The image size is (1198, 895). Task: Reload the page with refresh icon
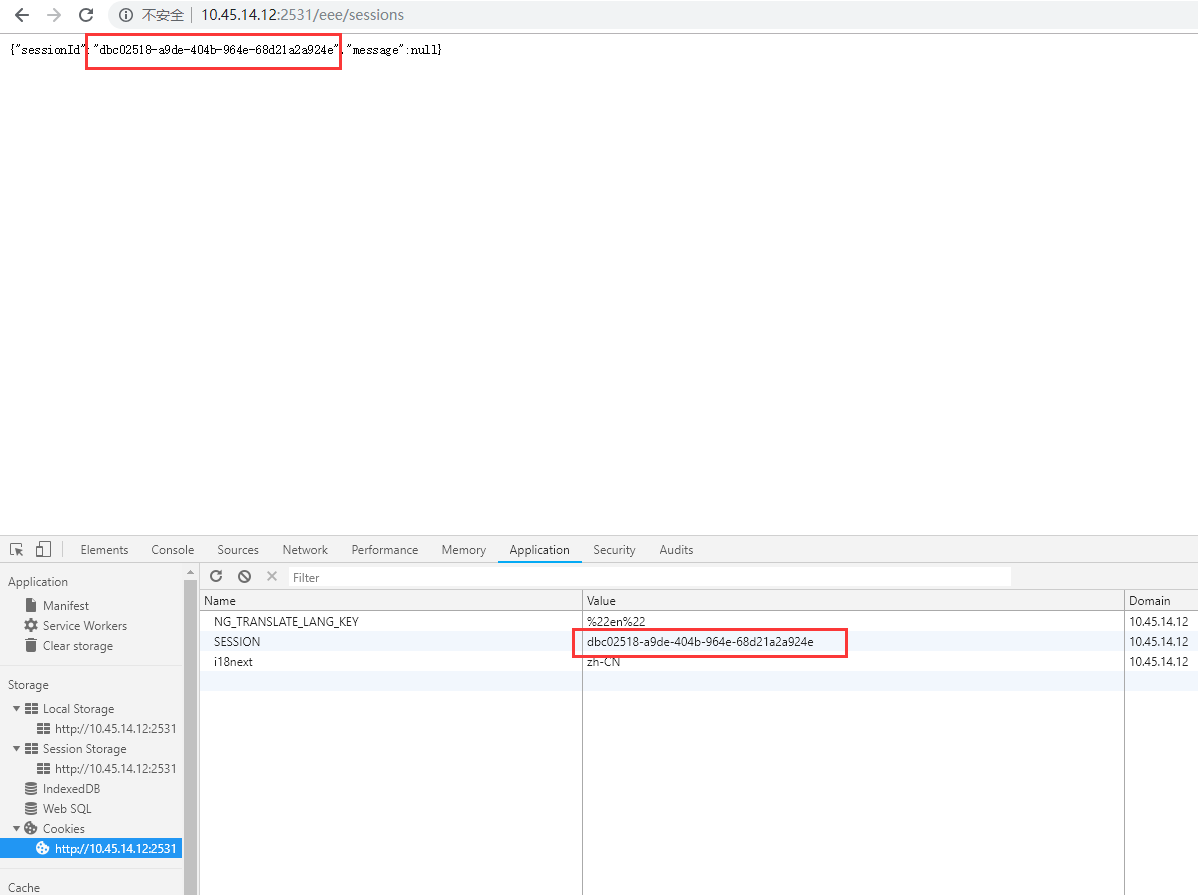click(86, 15)
